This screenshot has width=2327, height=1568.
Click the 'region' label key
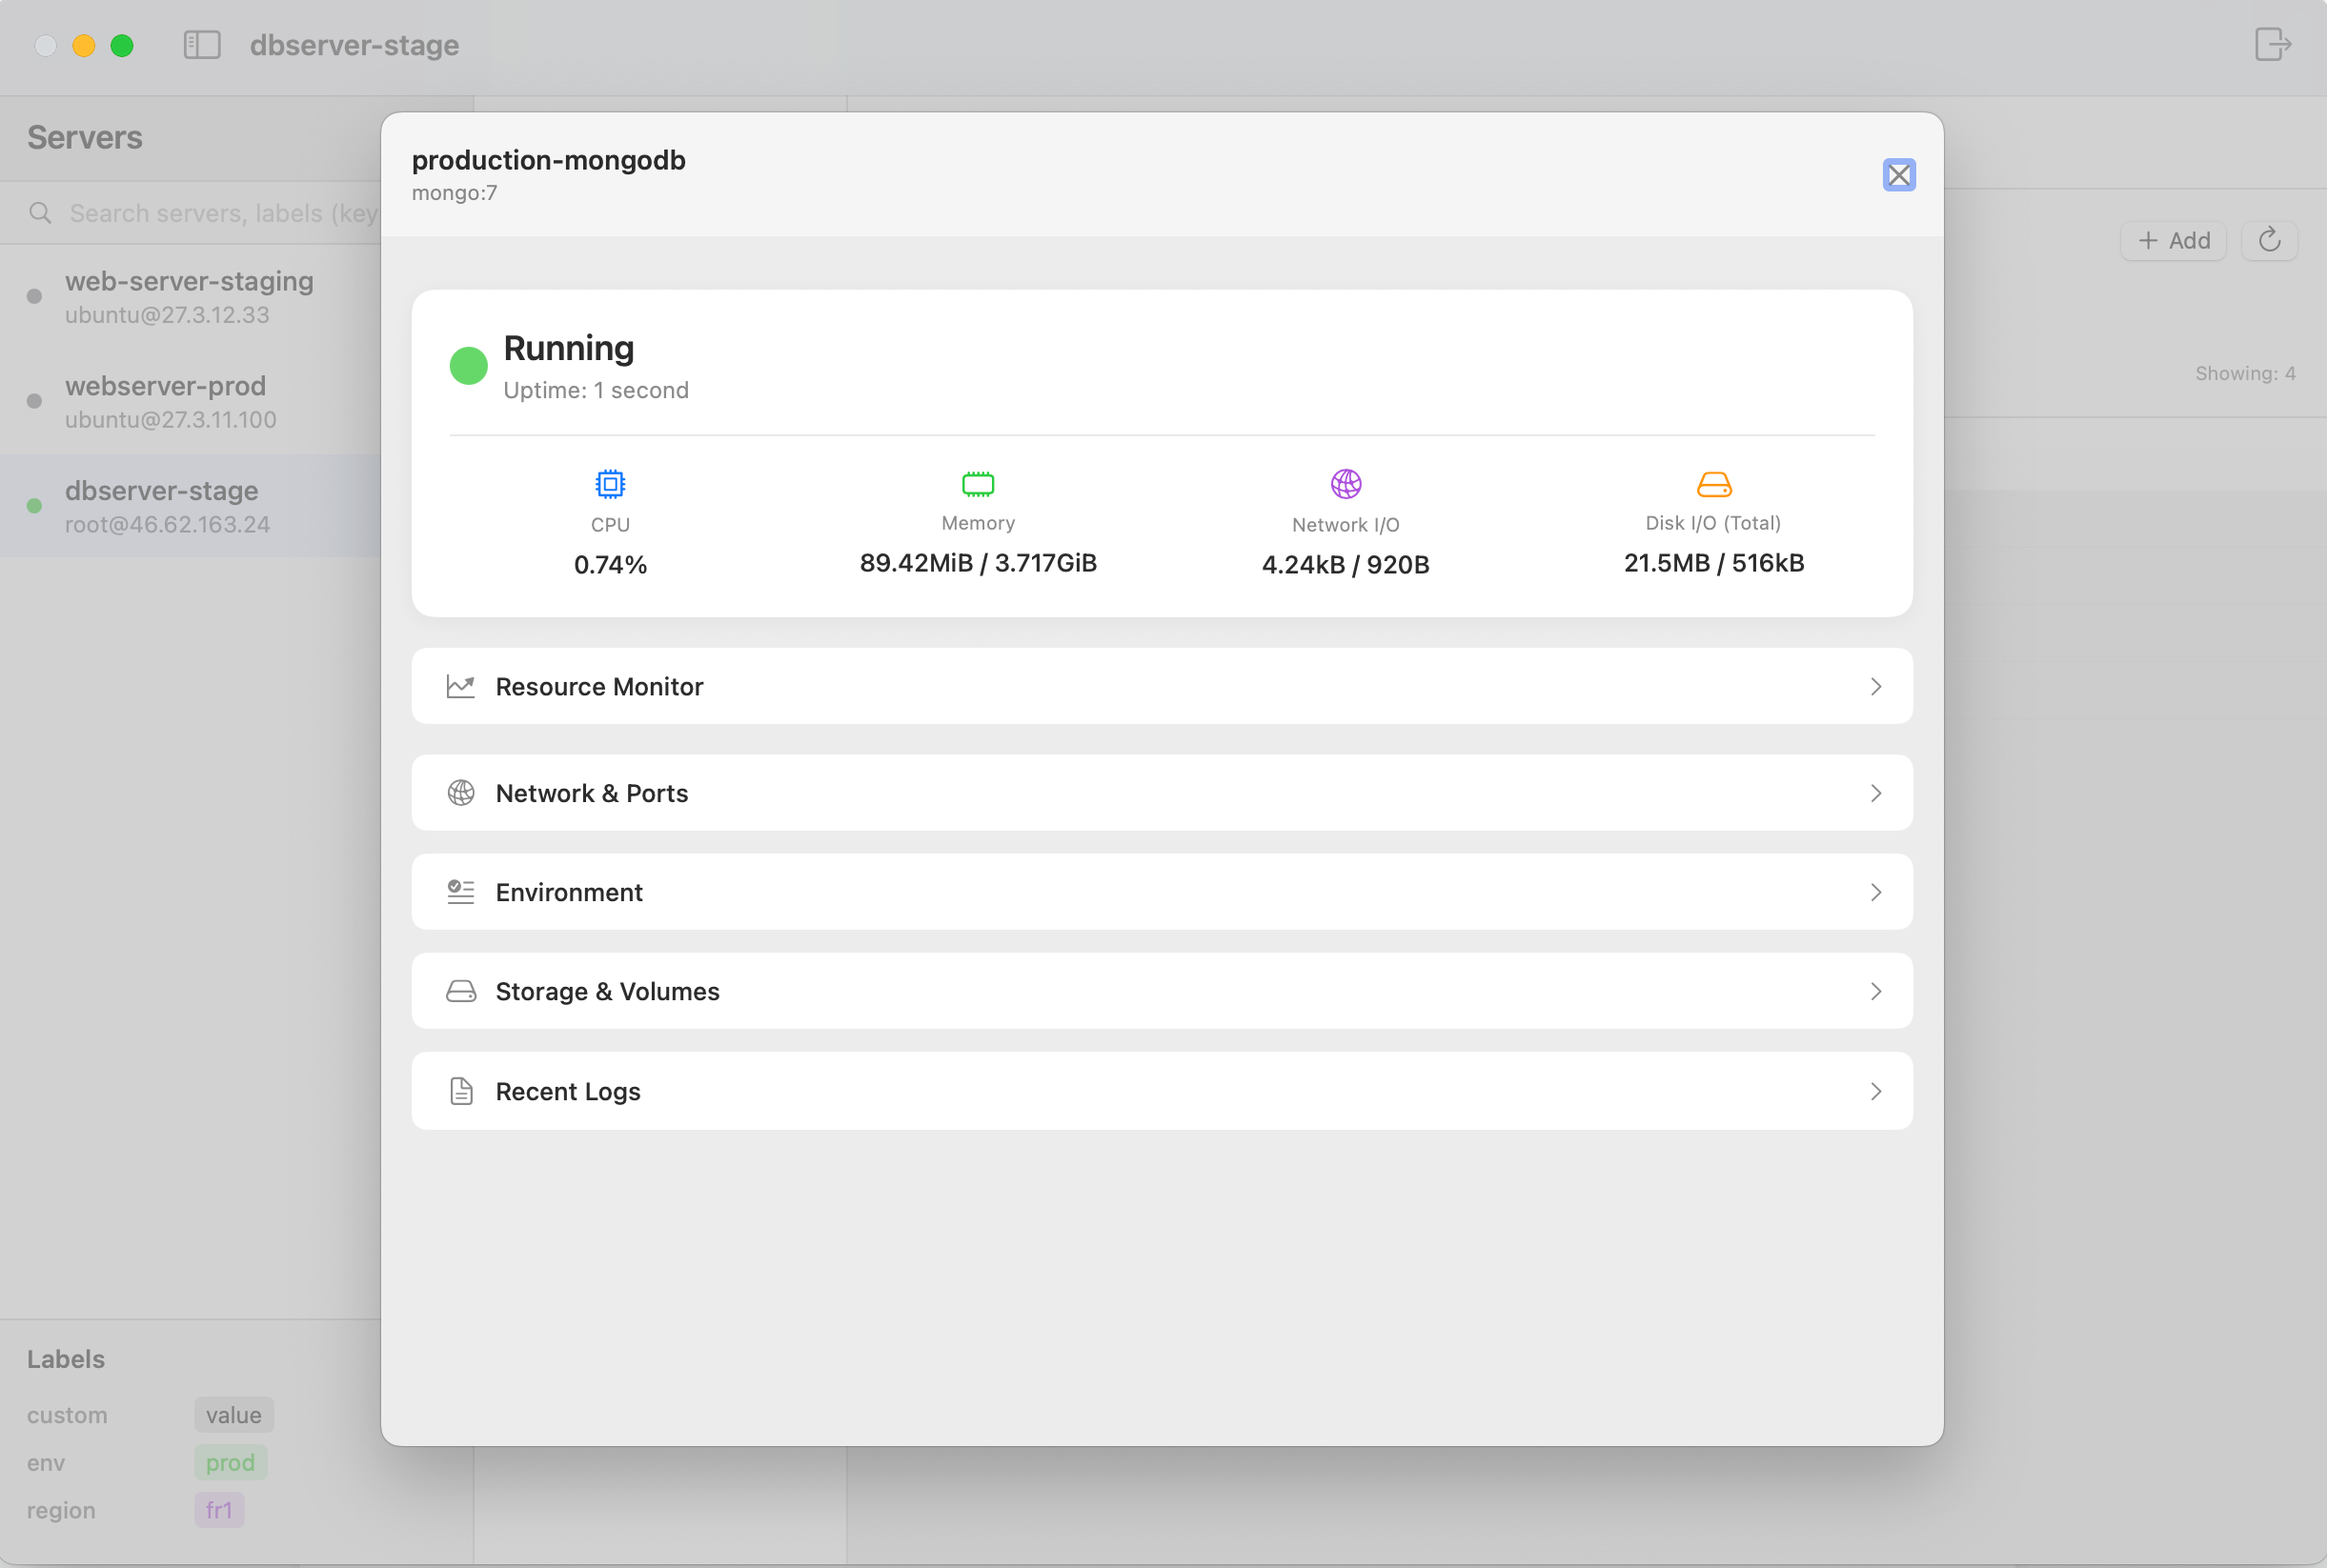tap(61, 1510)
